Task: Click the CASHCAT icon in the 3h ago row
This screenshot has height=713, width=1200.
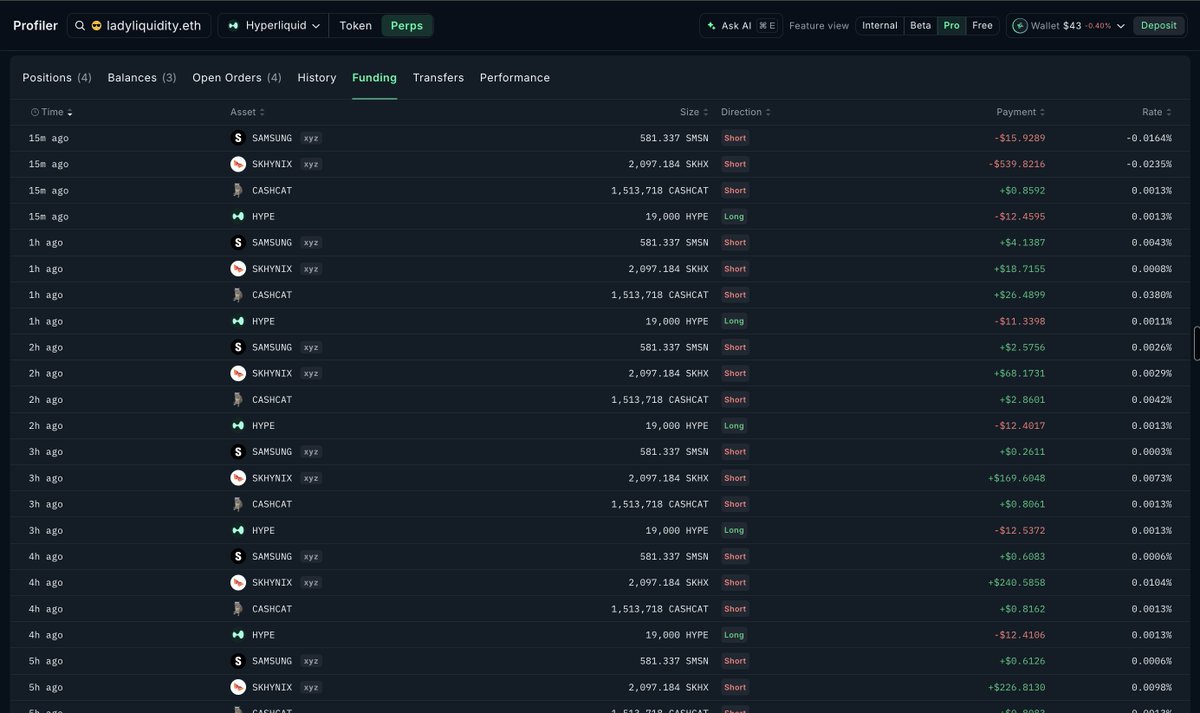Action: pos(238,504)
